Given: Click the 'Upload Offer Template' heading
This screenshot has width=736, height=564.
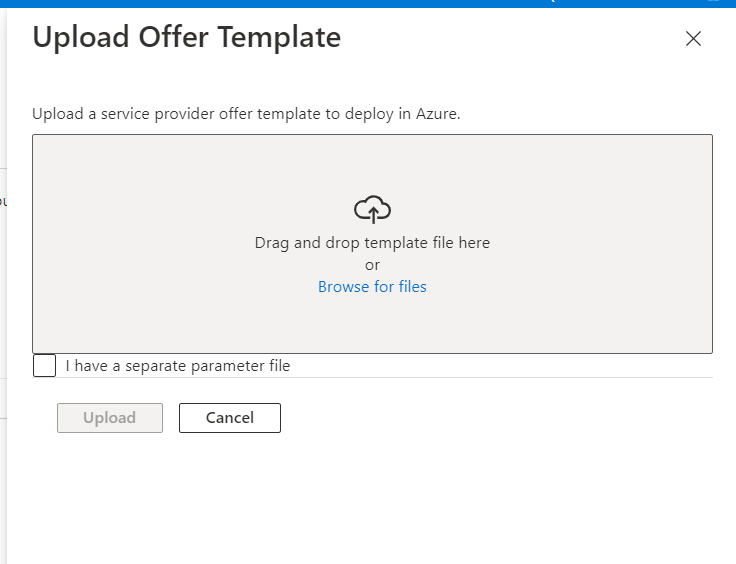Looking at the screenshot, I should point(186,38).
